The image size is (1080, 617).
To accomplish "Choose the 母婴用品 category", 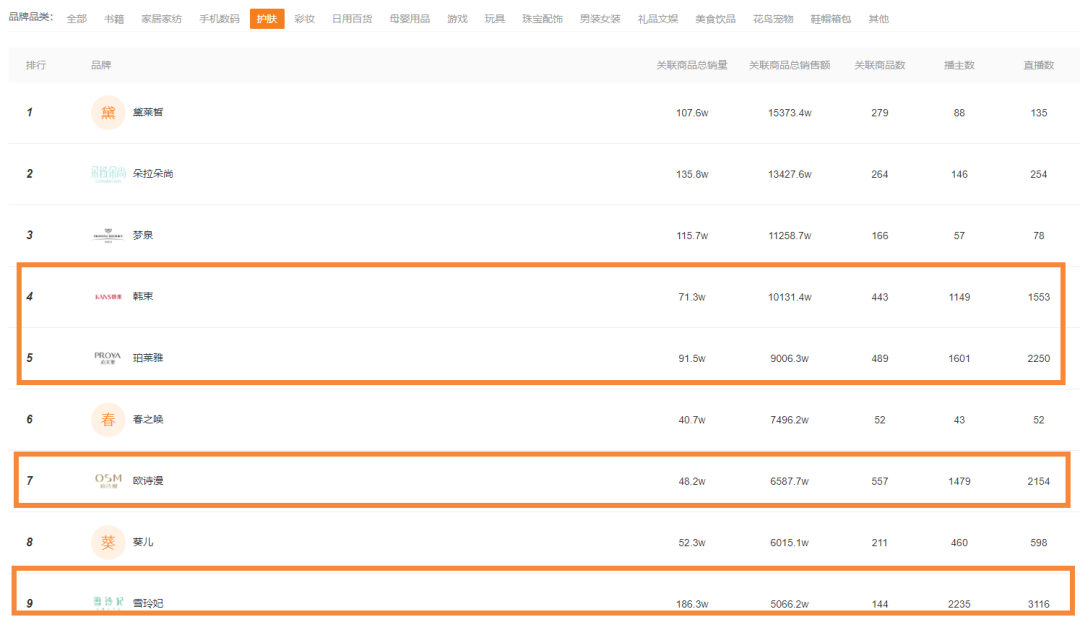I will (410, 19).
